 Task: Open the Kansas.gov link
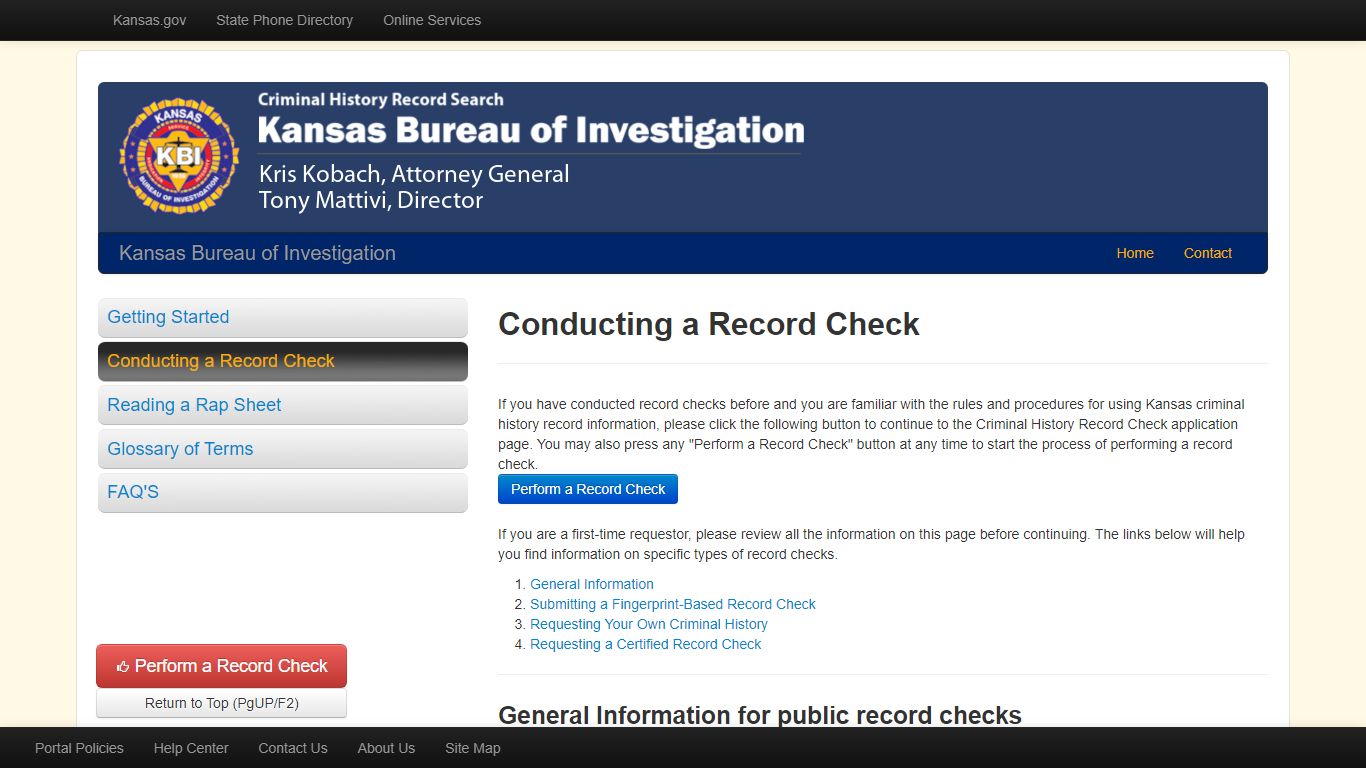149,20
